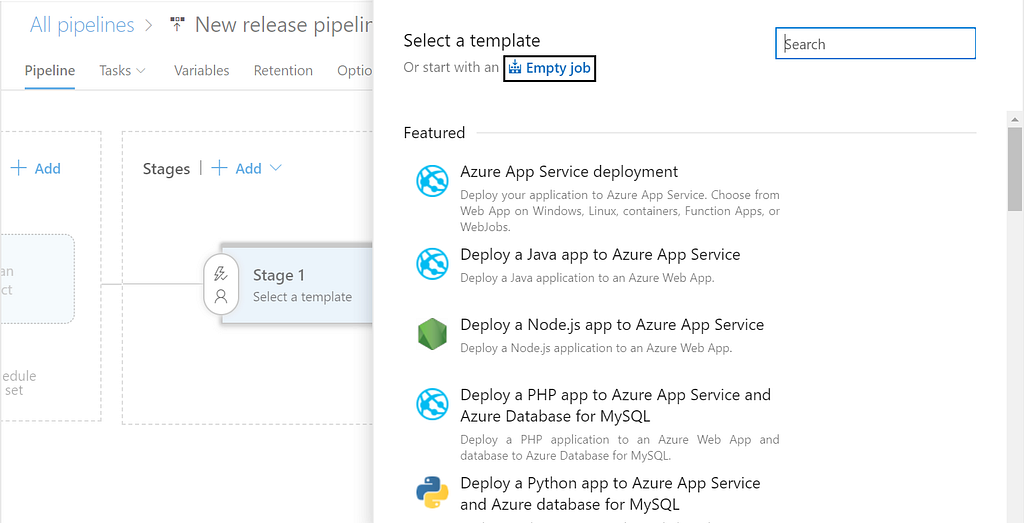
Task: Click the template list scrollbar thumb
Action: click(x=1014, y=168)
